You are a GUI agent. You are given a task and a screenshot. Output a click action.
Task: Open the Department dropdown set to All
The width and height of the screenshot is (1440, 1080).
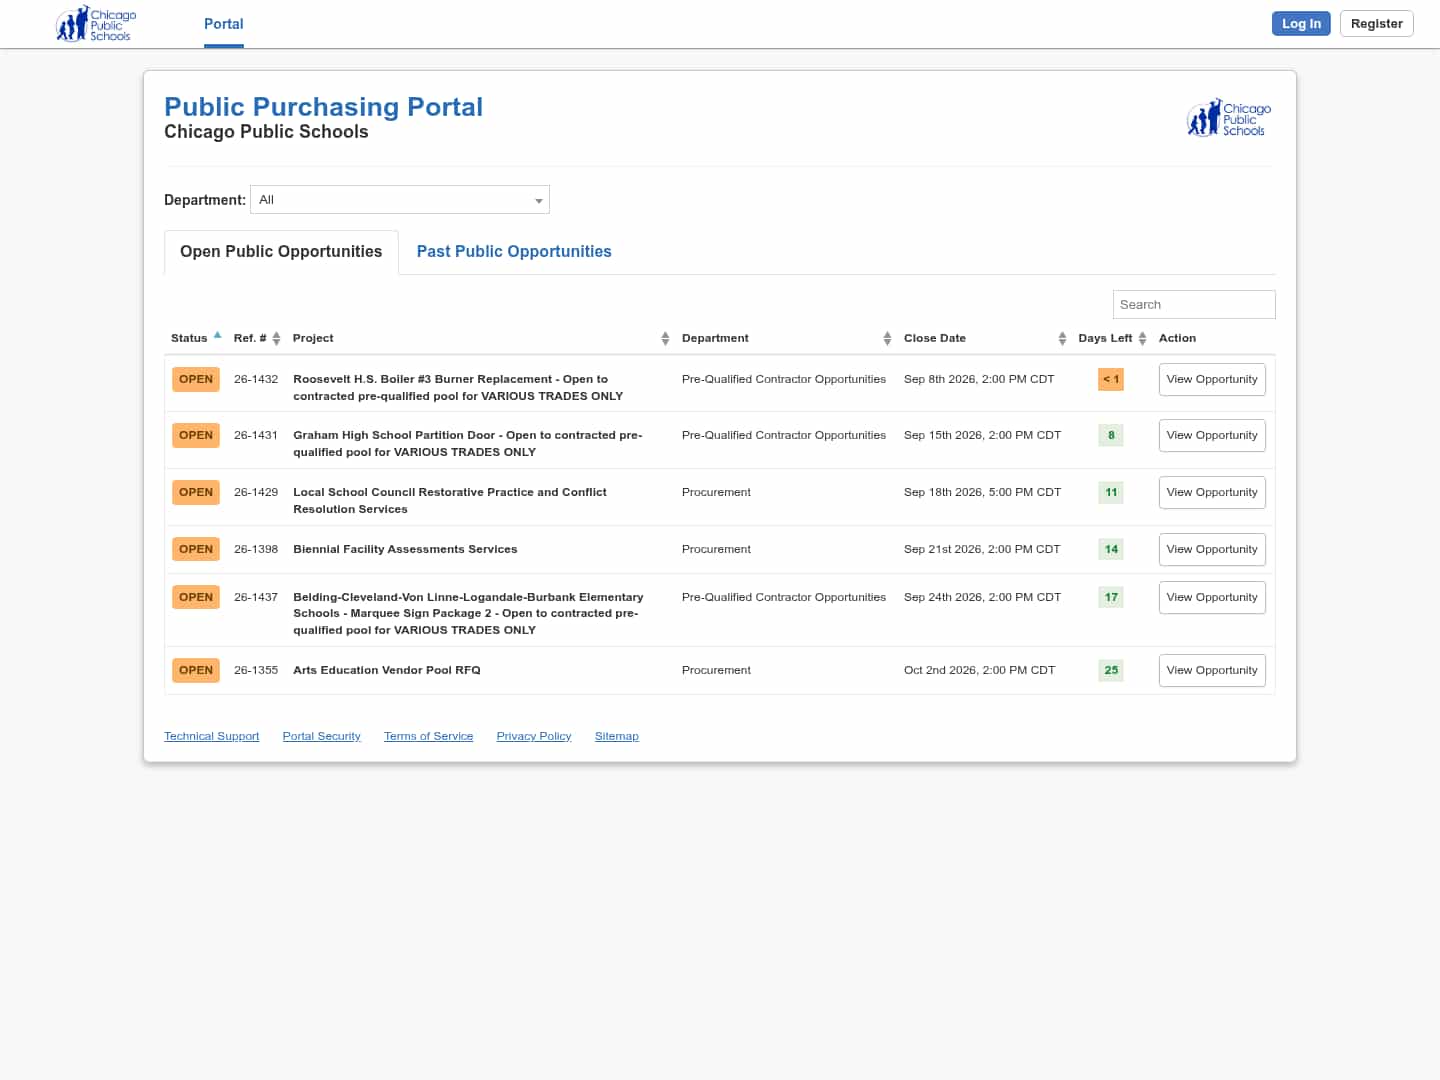coord(400,200)
